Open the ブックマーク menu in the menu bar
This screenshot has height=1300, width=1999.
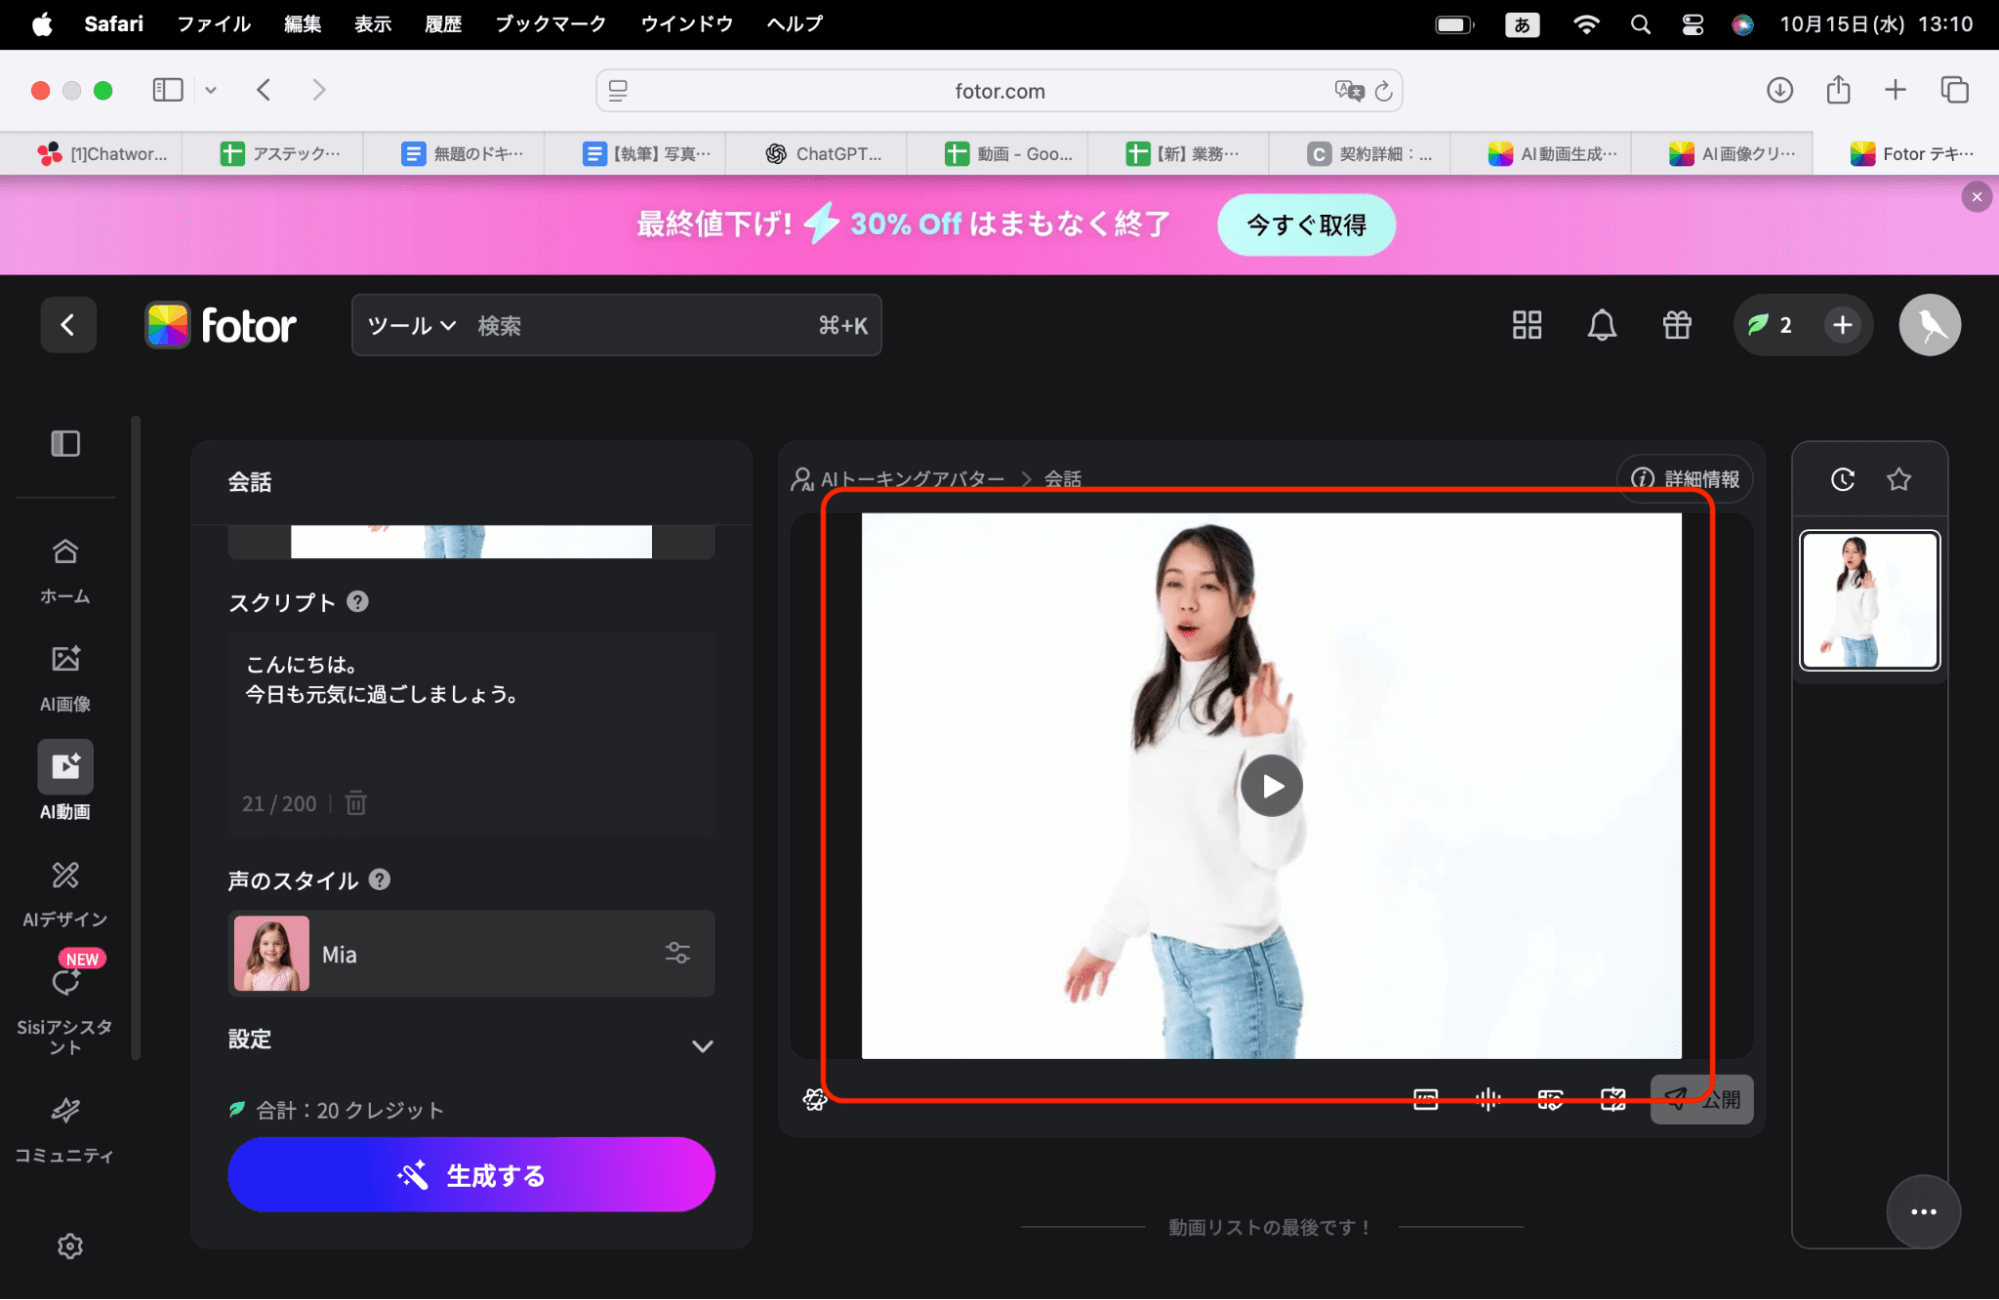click(x=550, y=24)
